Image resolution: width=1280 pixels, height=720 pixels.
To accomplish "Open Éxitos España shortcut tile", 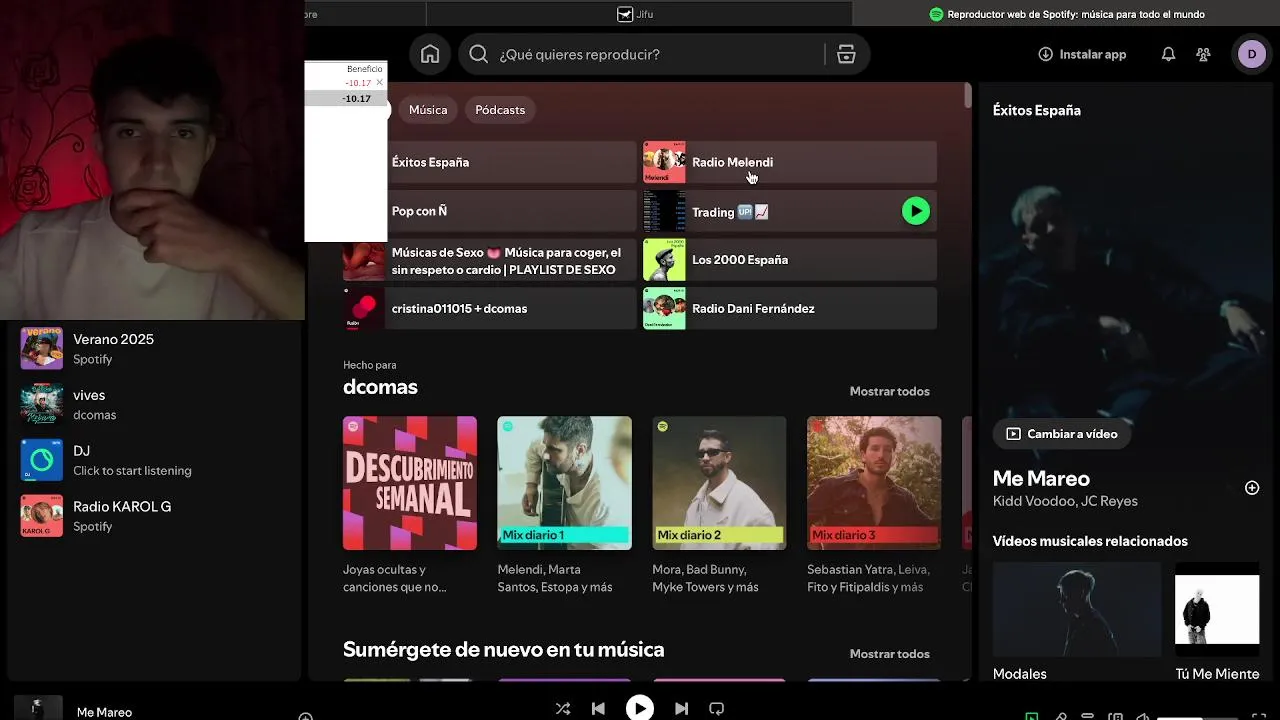I will tap(489, 162).
